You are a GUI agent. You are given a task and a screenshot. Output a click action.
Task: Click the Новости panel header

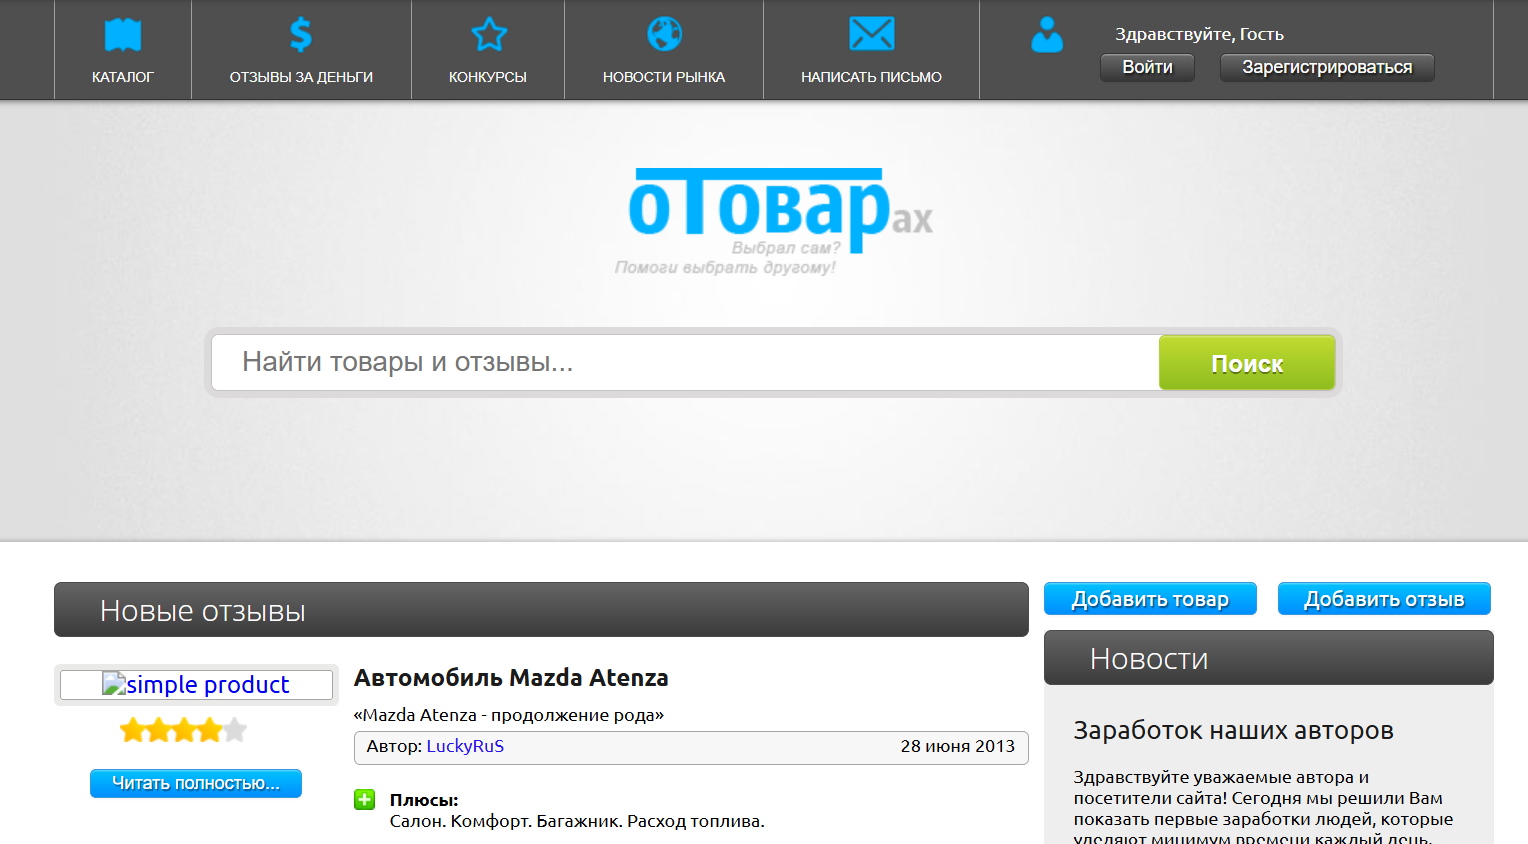click(x=1269, y=658)
